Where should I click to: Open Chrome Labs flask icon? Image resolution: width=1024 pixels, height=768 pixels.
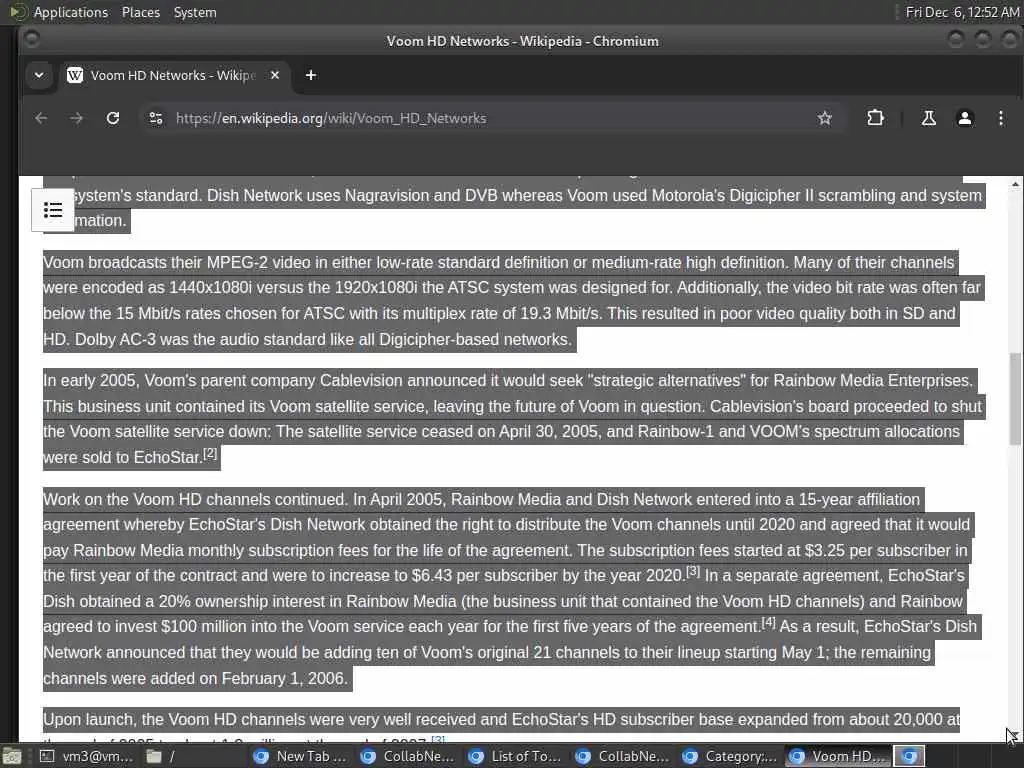click(929, 118)
